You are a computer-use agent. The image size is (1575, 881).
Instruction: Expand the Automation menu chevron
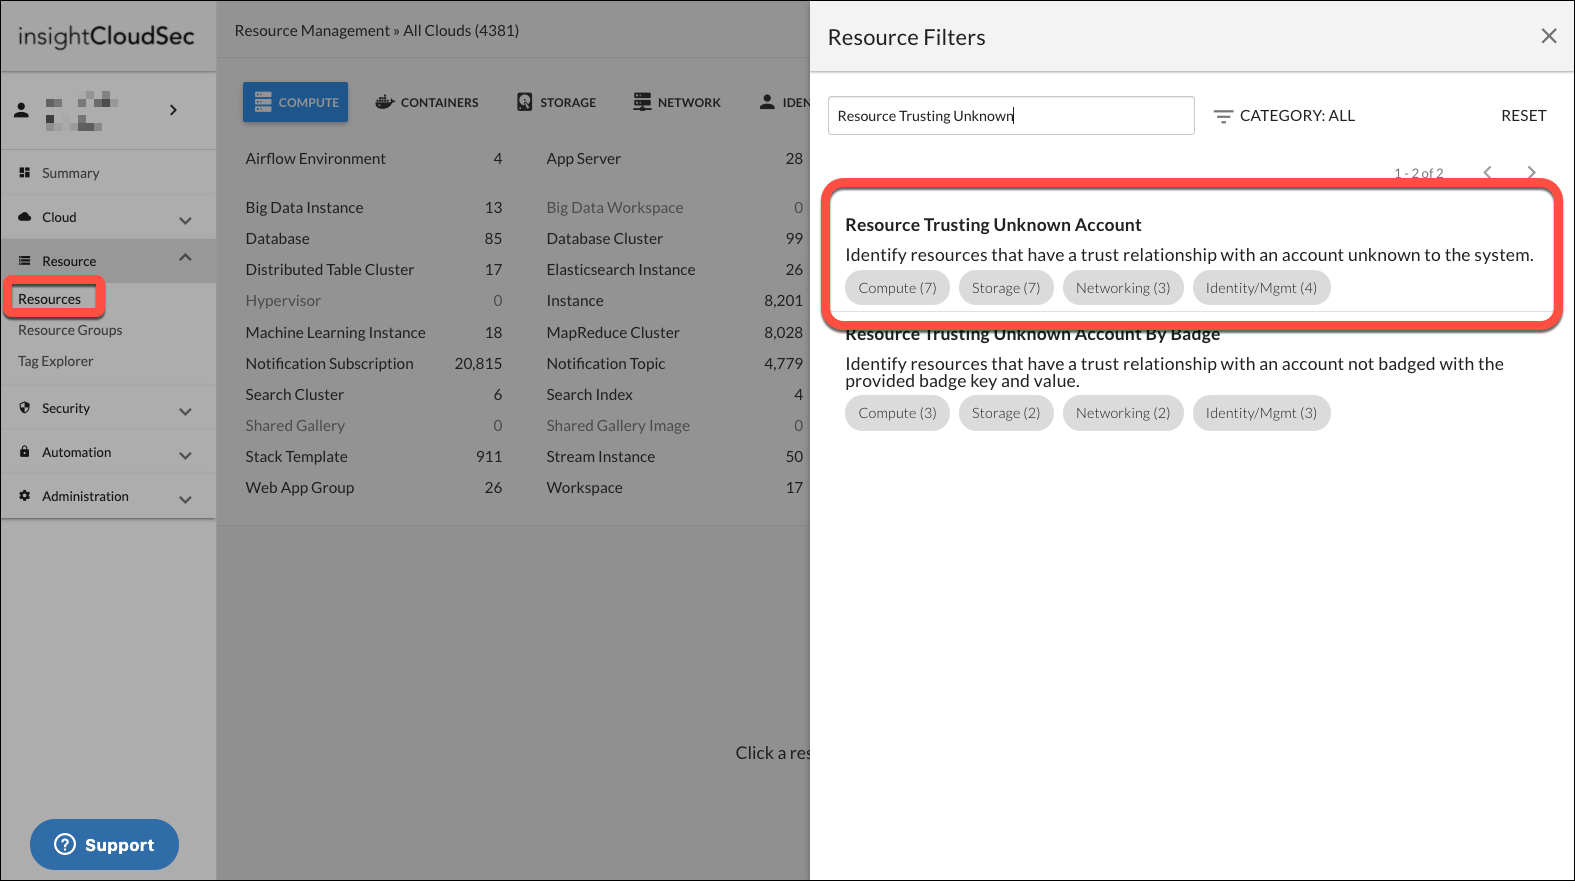coord(185,455)
